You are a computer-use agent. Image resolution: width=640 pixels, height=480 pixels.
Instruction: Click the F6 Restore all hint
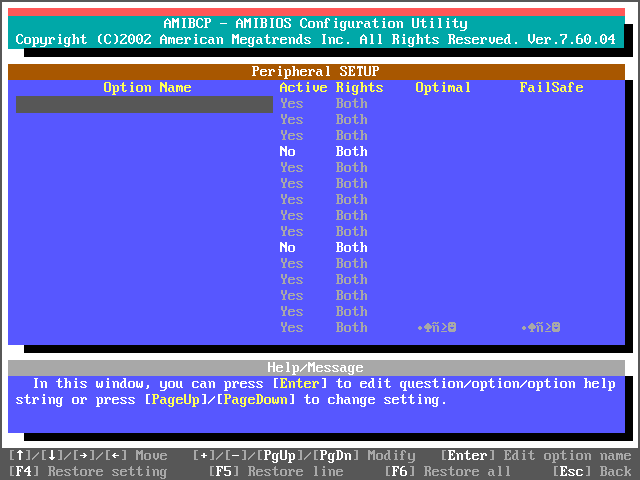tap(447, 472)
